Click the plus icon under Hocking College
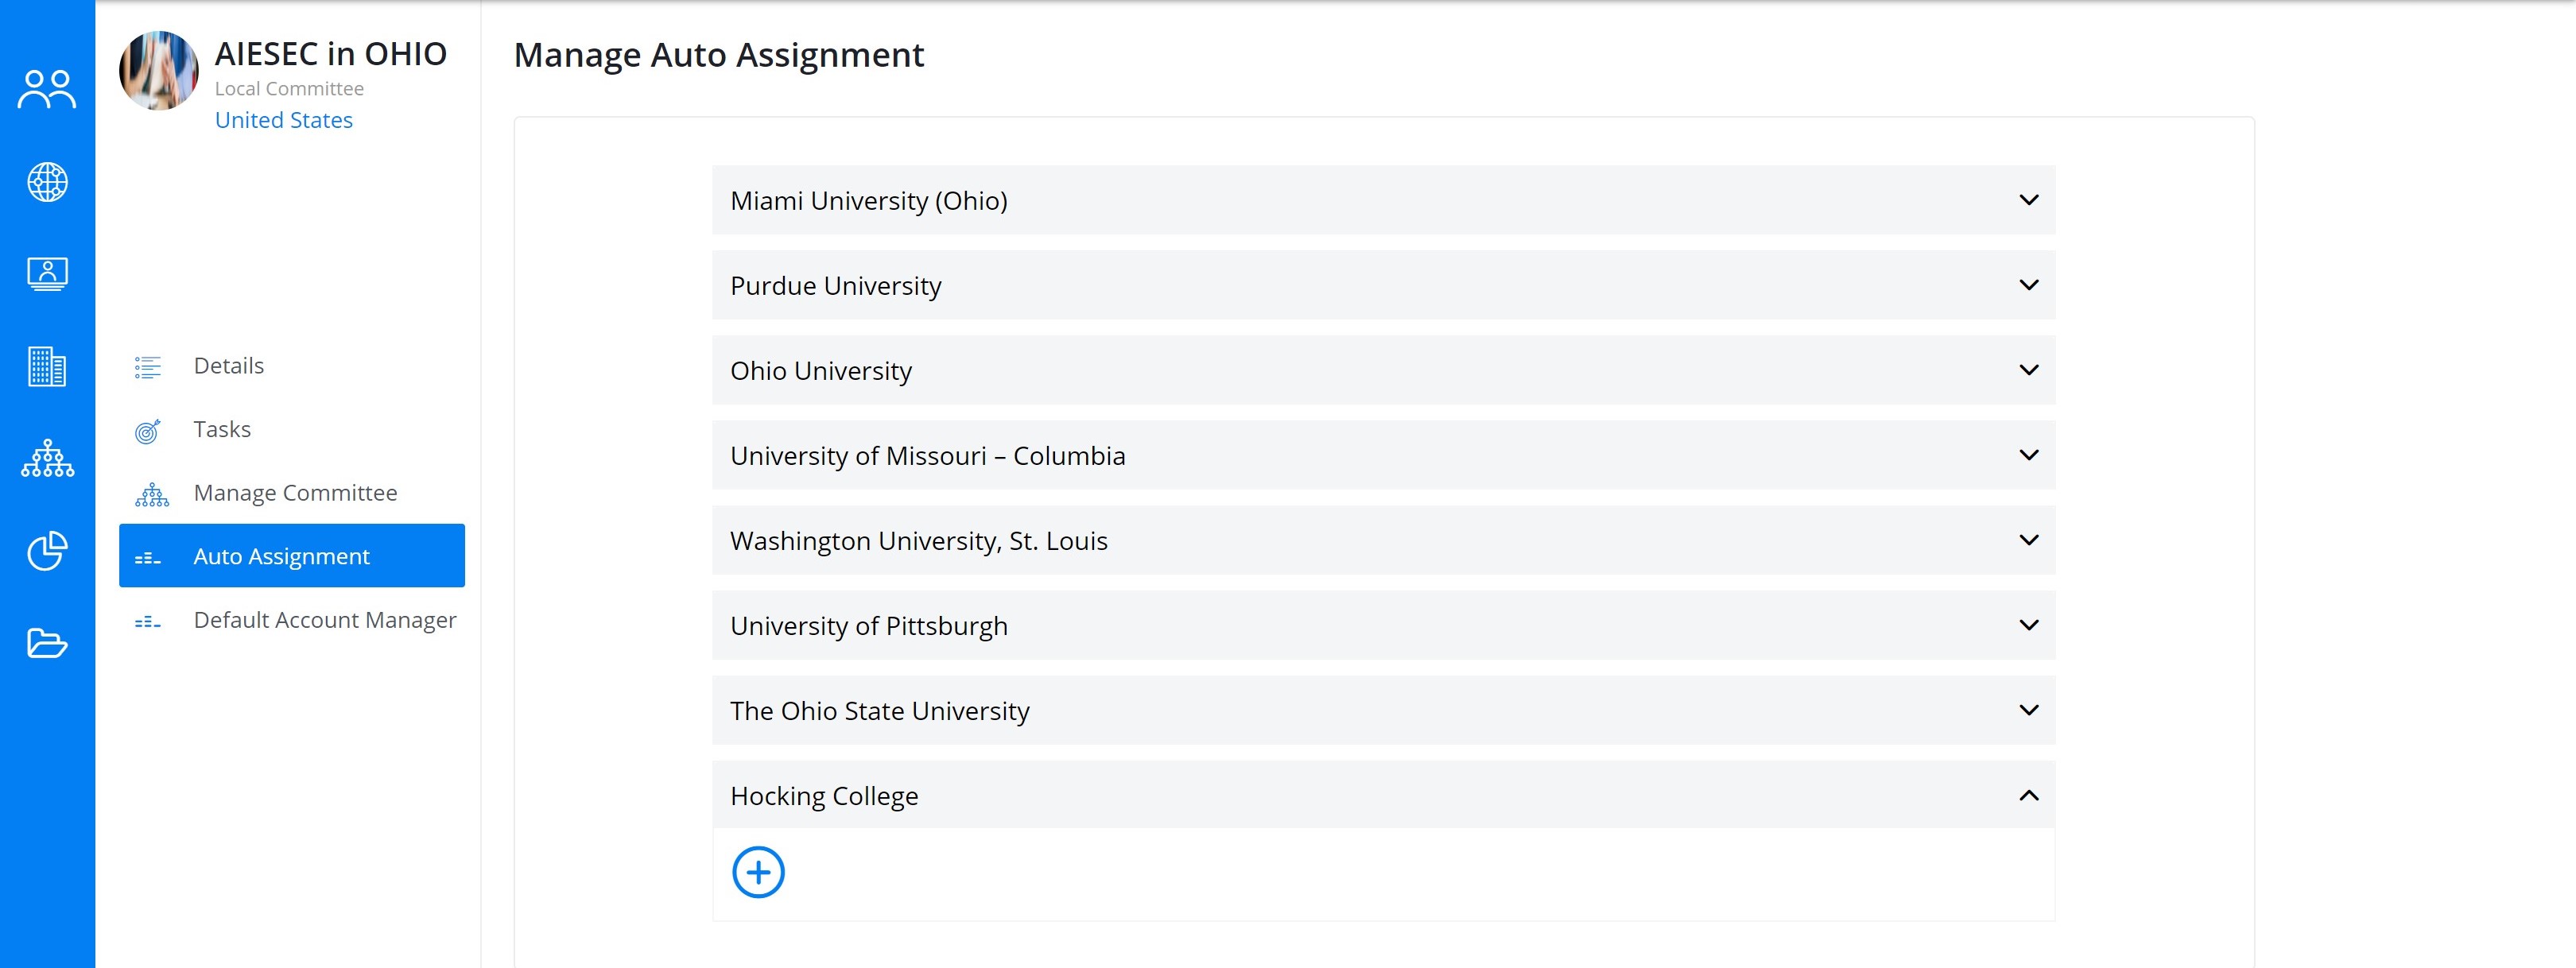This screenshot has width=2576, height=968. click(758, 873)
